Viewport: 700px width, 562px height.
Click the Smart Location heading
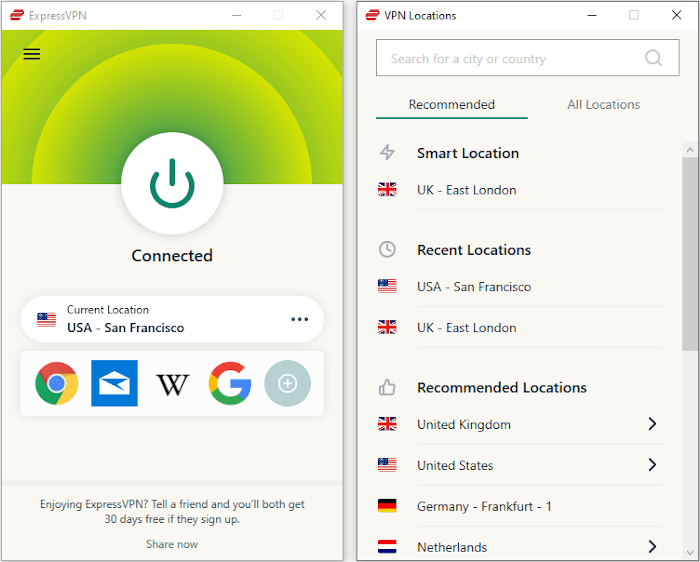(468, 153)
